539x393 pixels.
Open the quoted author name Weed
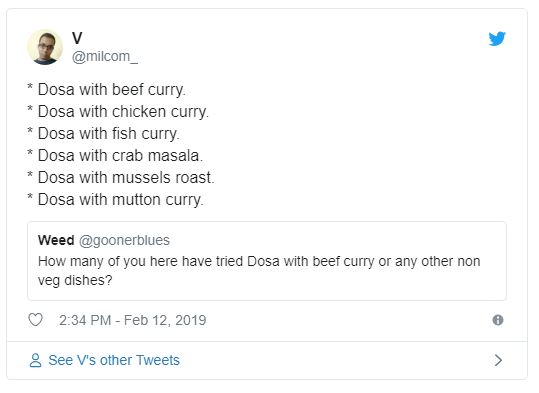point(56,240)
